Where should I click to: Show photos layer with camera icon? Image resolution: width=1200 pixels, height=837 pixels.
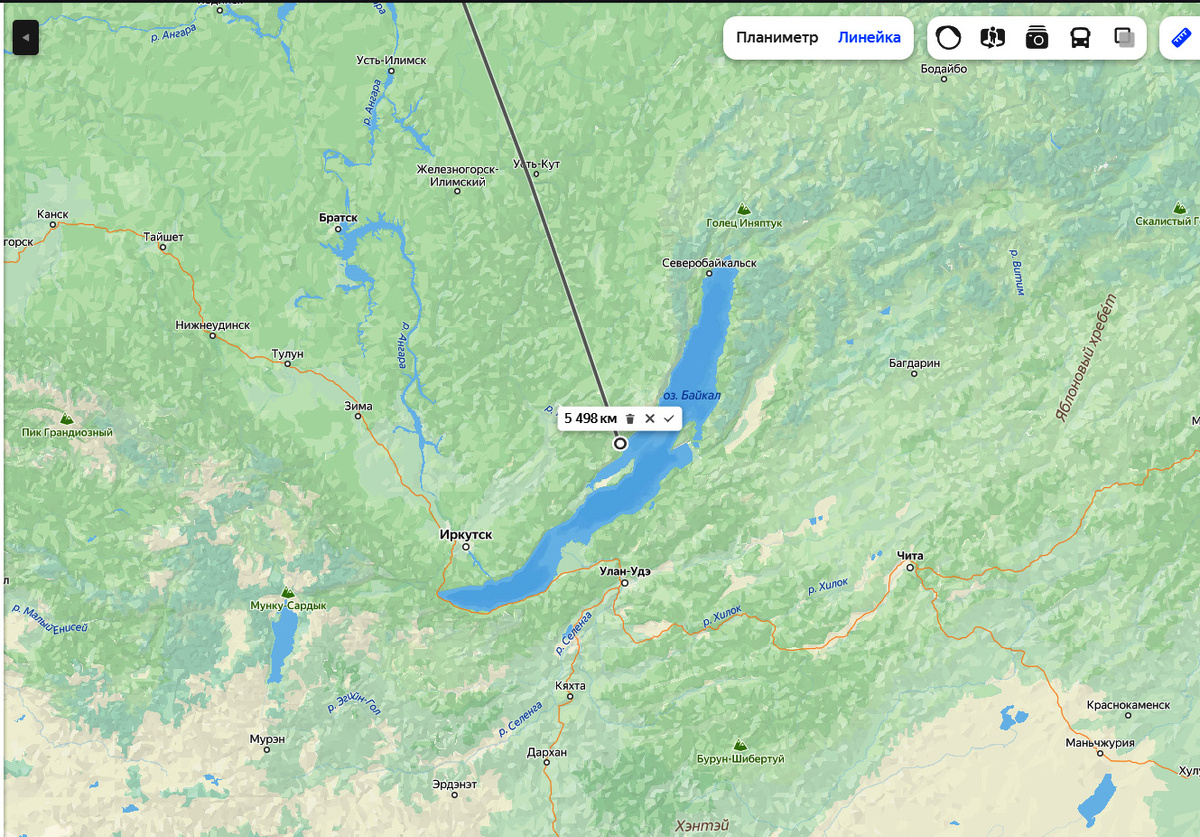pos(1037,38)
